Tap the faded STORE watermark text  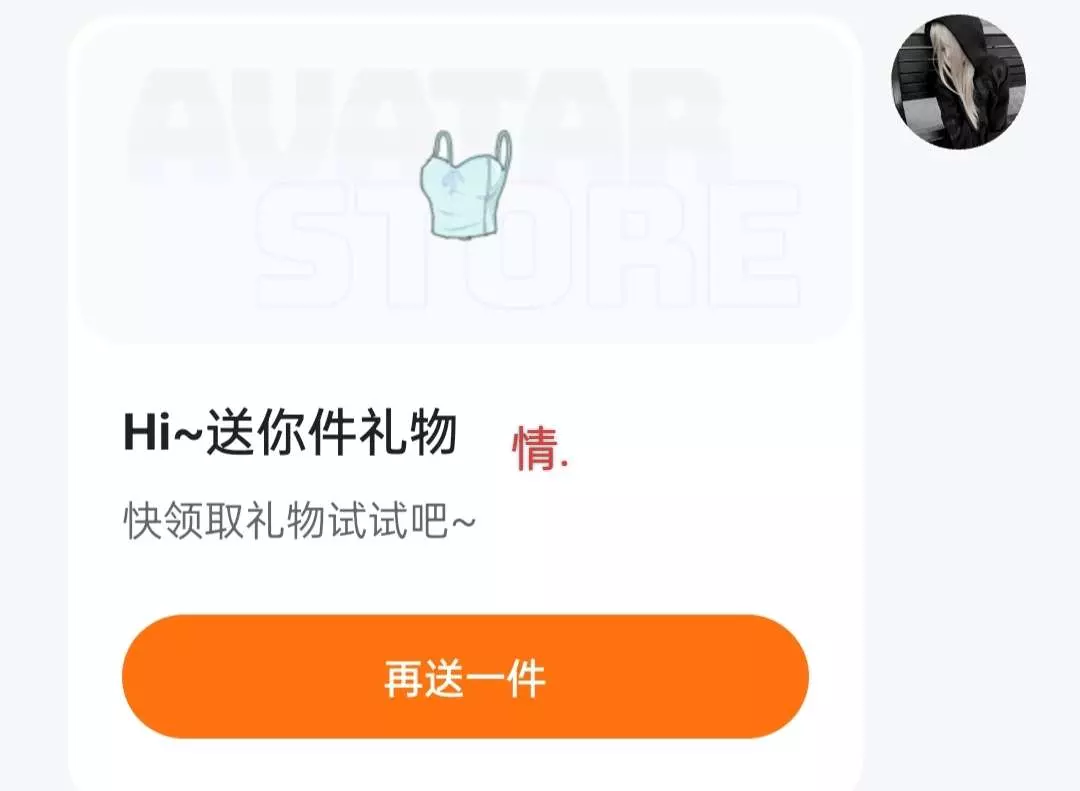[528, 245]
